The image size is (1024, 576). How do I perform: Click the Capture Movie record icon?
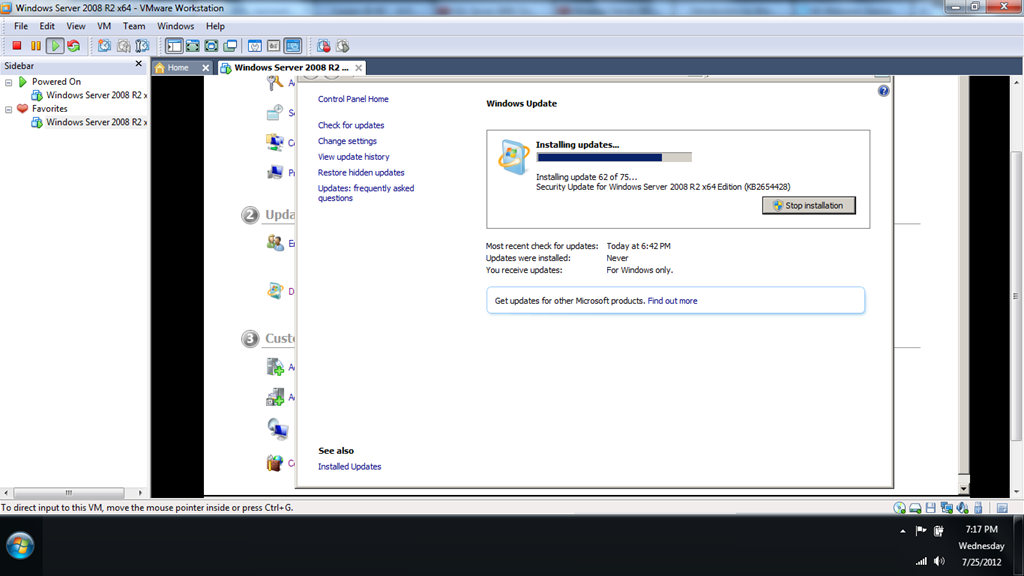pos(324,46)
